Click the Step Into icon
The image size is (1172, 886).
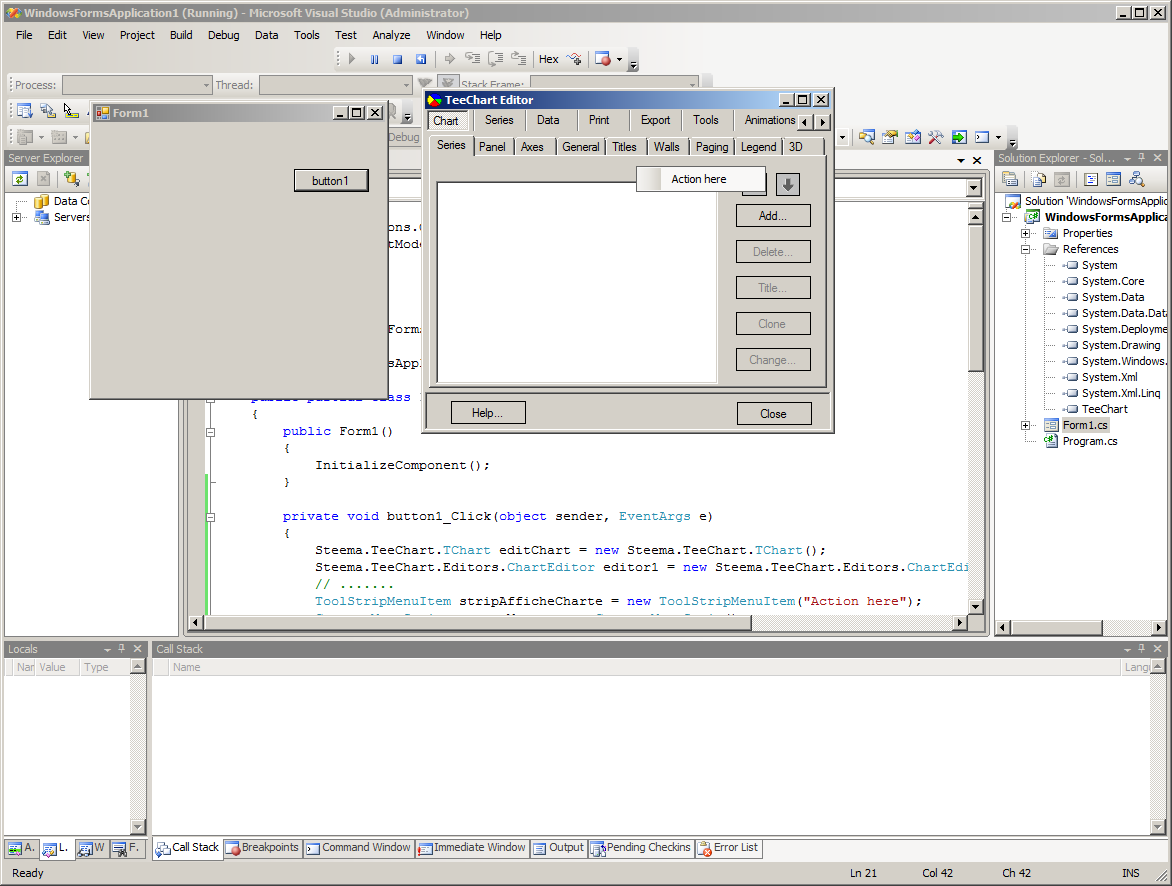point(472,59)
